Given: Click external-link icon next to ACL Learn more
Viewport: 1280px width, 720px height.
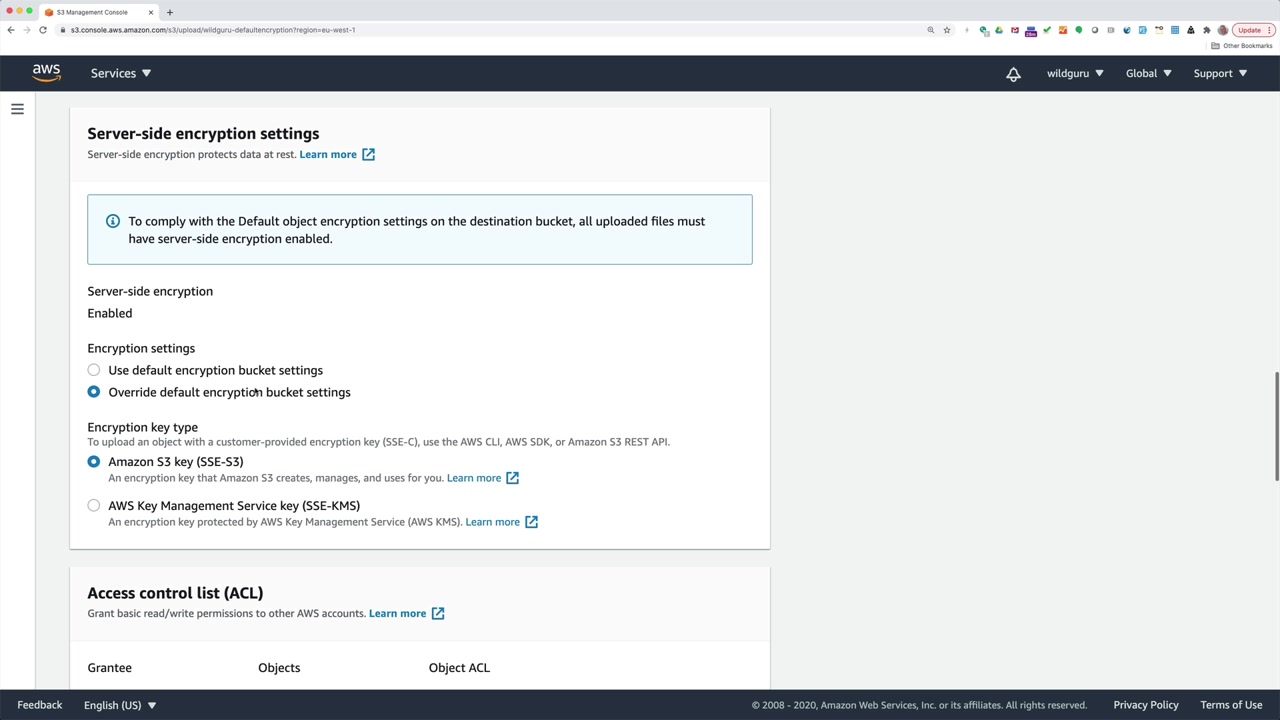Looking at the screenshot, I should click(438, 614).
